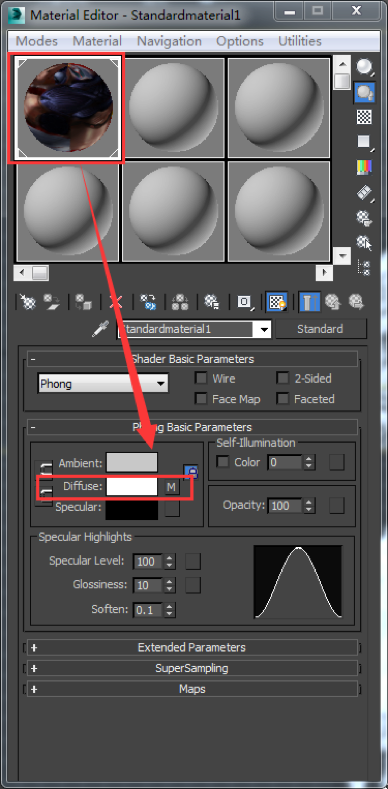The height and width of the screenshot is (789, 388).
Task: Click the Put to Library icon
Action: [211, 302]
